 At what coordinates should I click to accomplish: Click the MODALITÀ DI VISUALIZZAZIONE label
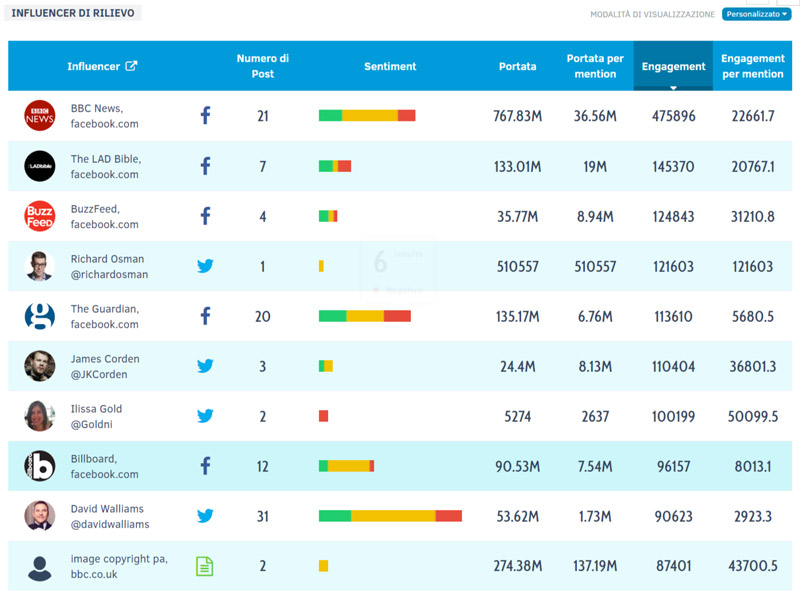[653, 14]
